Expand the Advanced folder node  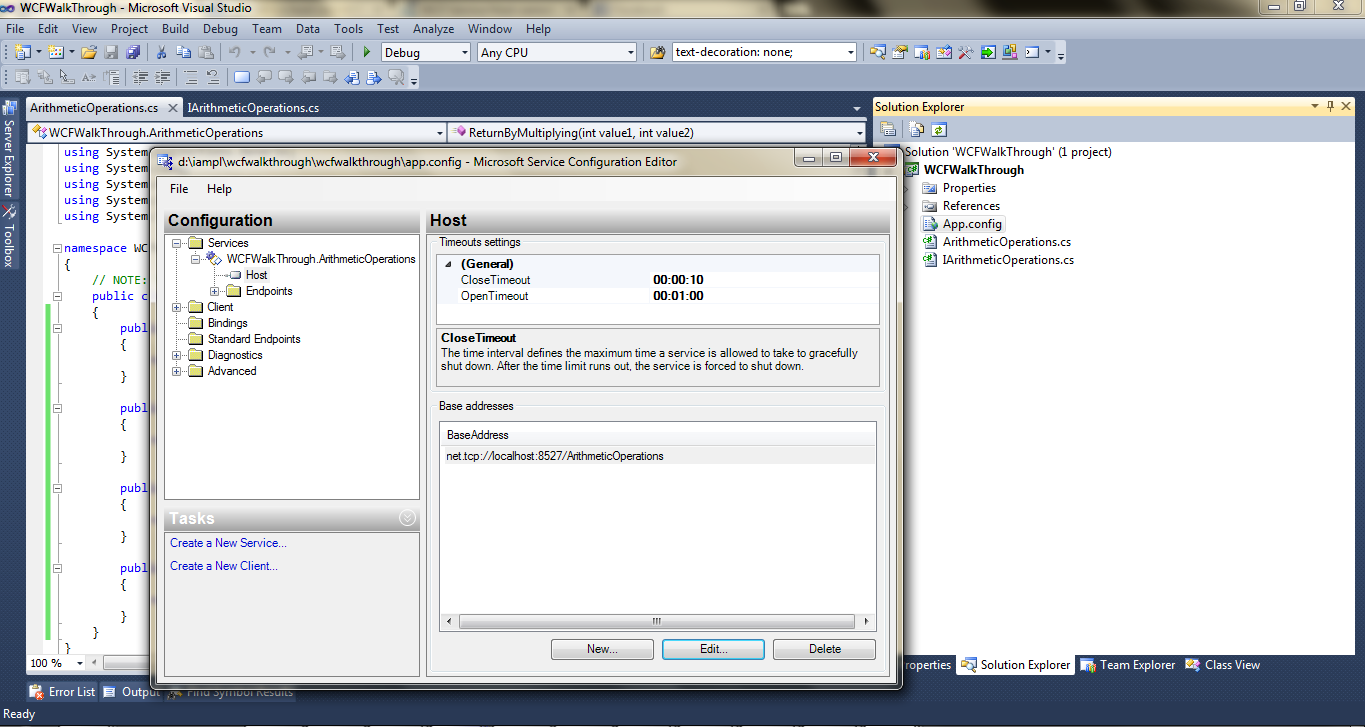(177, 371)
